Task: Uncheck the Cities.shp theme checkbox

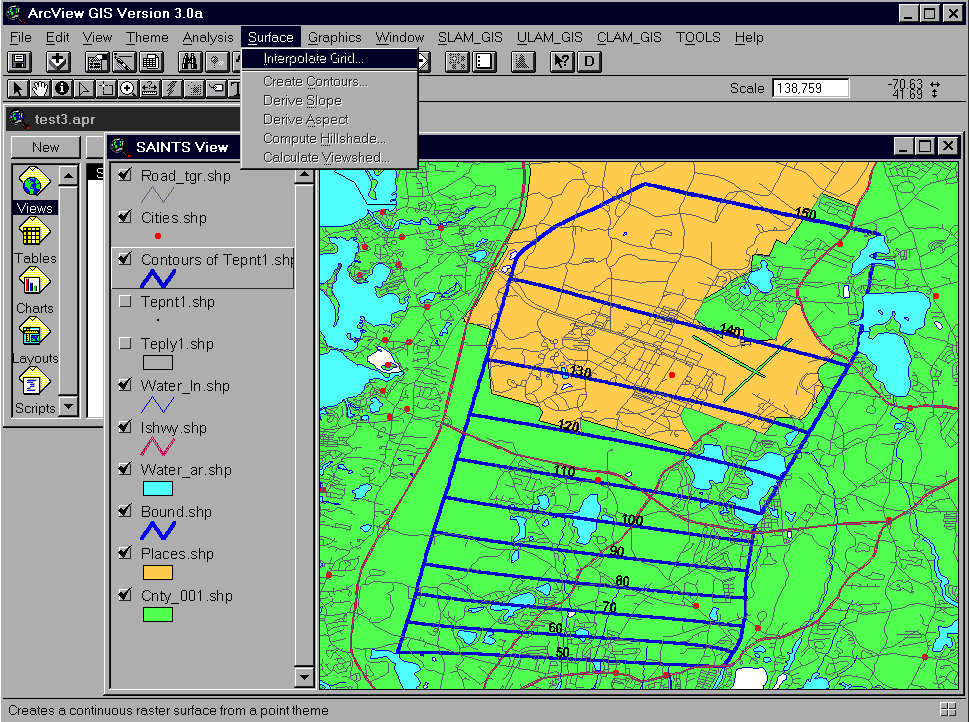Action: point(125,217)
